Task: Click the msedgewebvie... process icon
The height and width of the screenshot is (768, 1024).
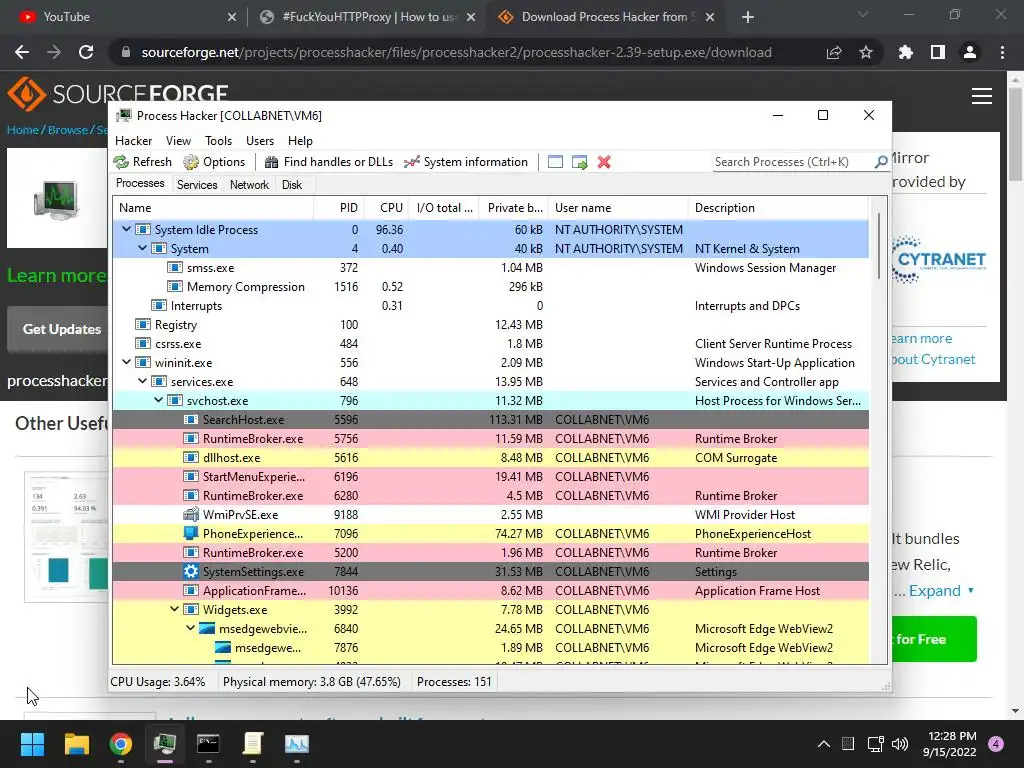Action: 207,628
